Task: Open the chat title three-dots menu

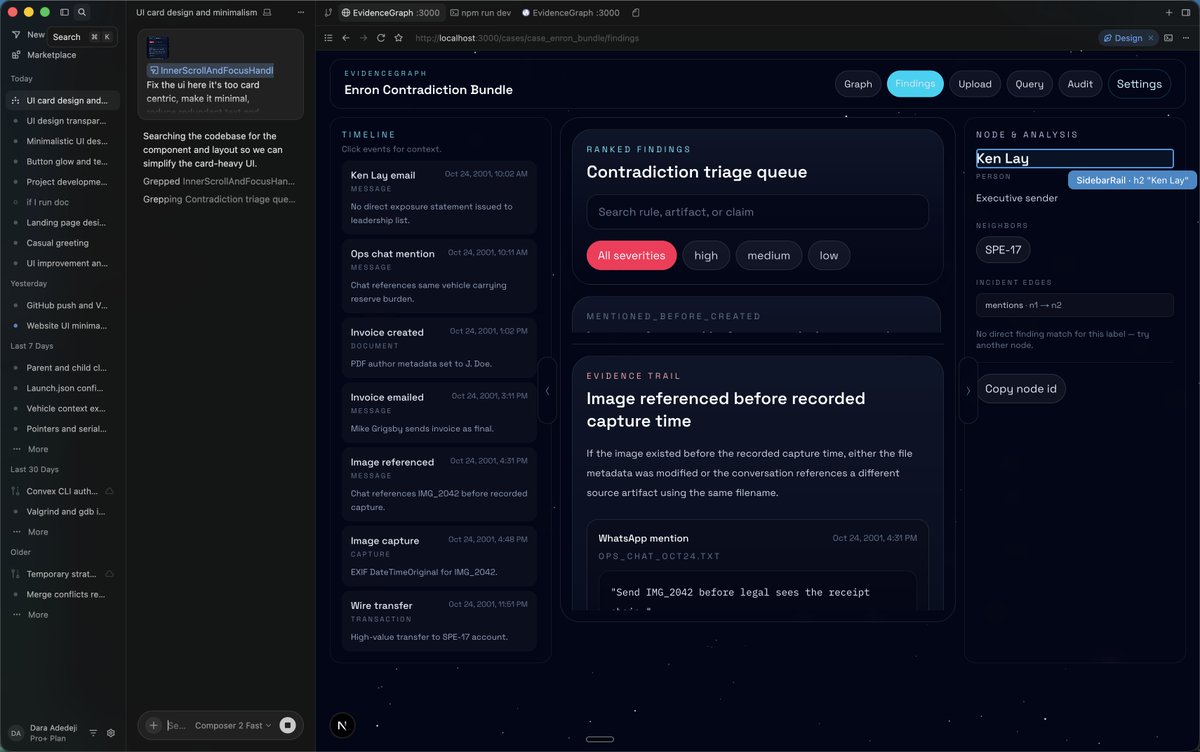Action: [x=301, y=12]
